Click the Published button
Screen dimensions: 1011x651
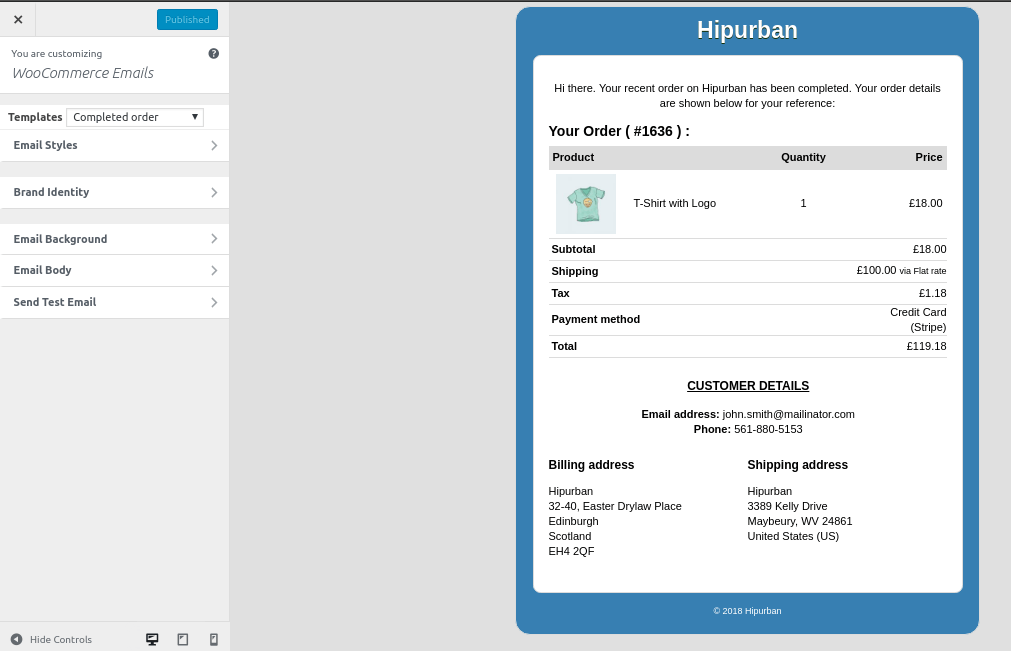[x=187, y=19]
